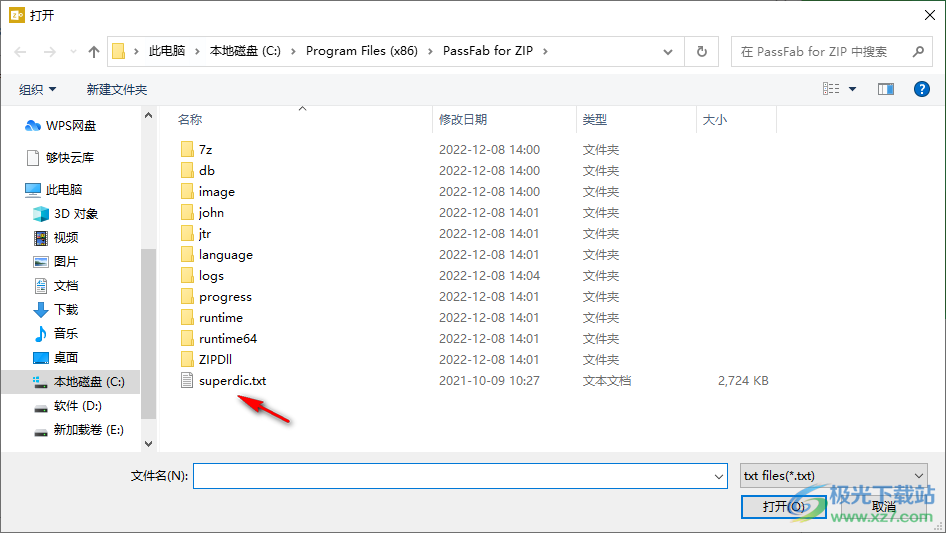
Task: Expand the address bar history dropdown
Action: click(668, 52)
